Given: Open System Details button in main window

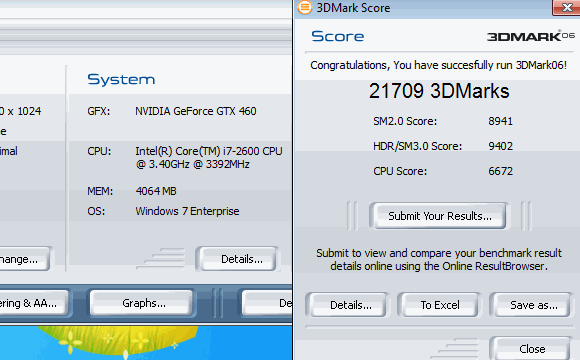Looking at the screenshot, I should [x=238, y=259].
